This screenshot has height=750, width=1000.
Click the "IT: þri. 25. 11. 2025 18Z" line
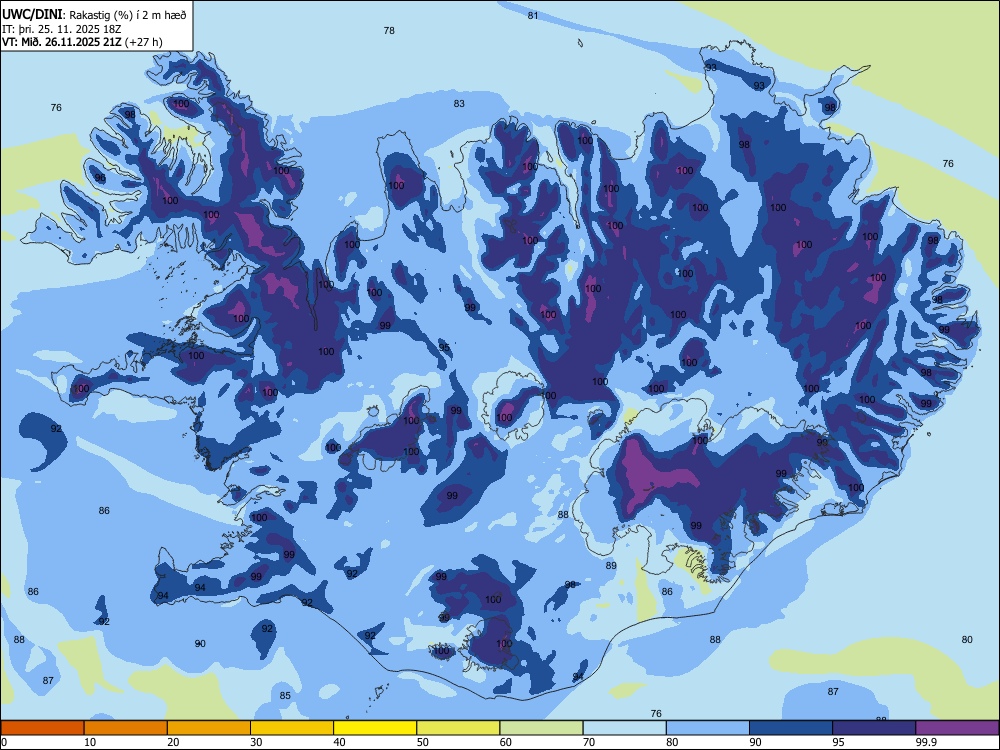61,29
